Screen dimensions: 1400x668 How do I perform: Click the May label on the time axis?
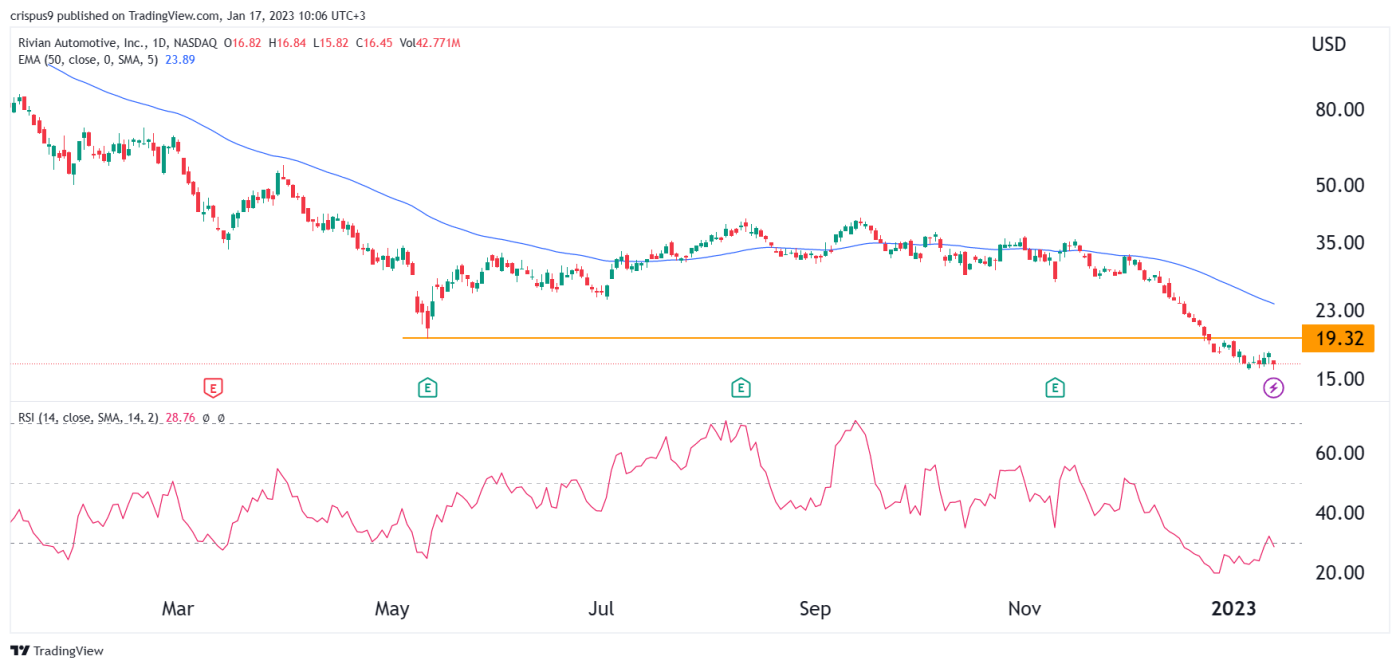391,608
